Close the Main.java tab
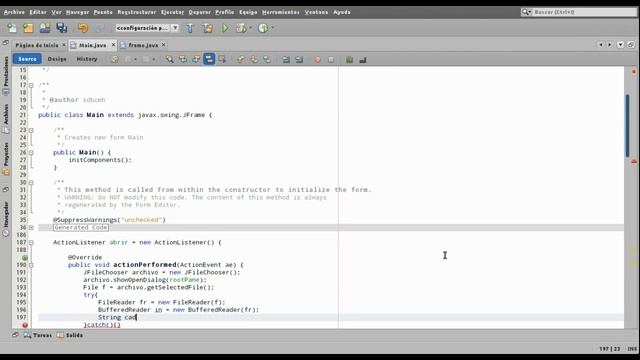Viewport: 640px width, 360px height. [x=113, y=45]
